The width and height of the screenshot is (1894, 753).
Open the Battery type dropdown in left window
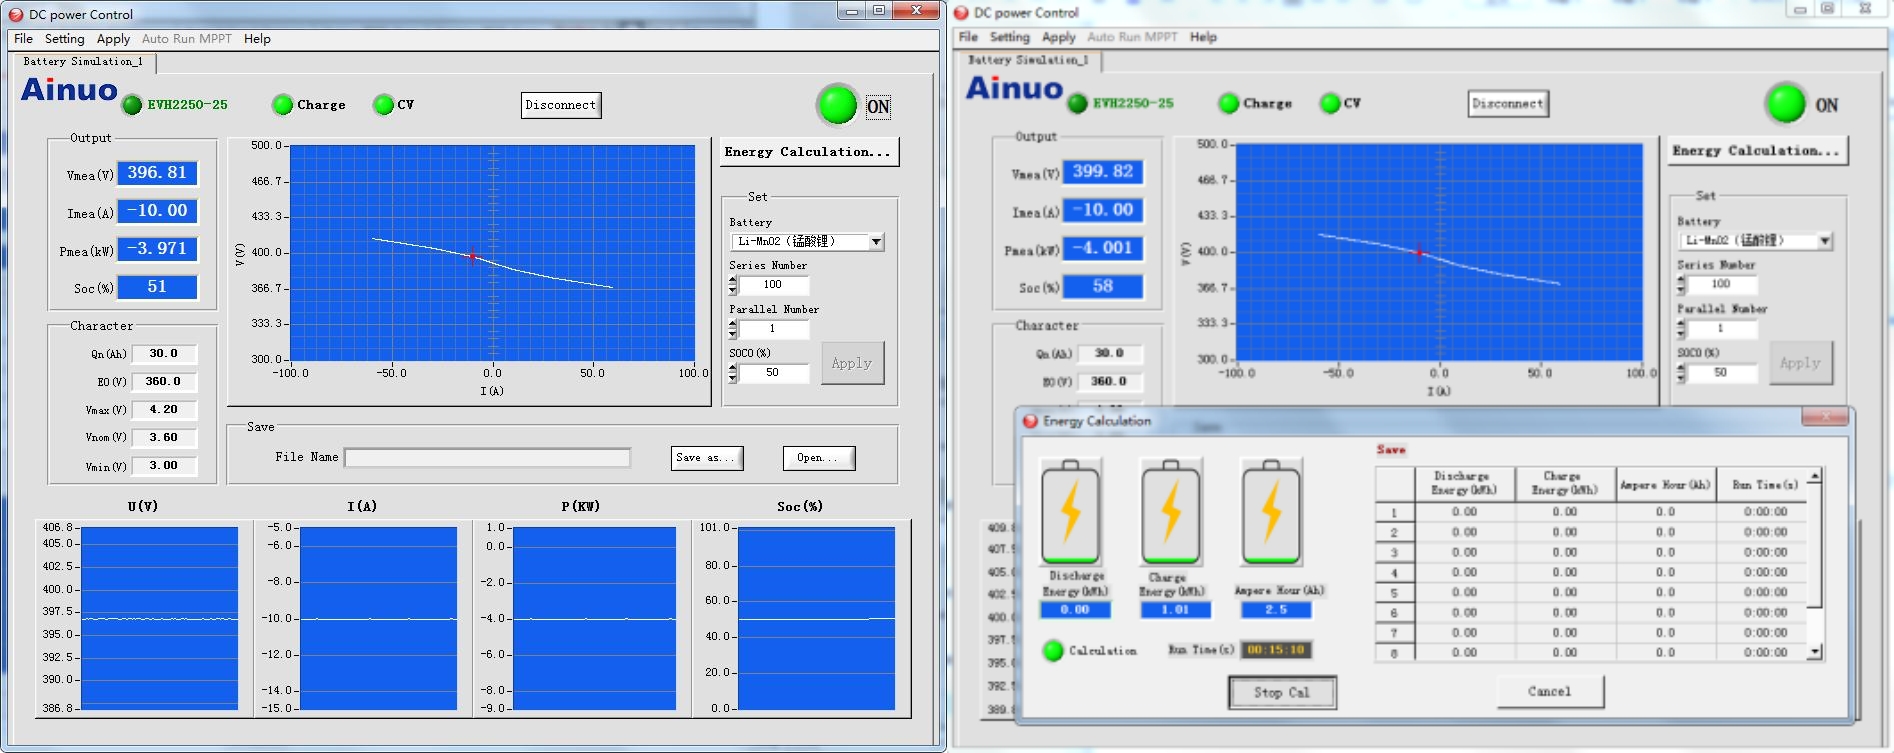[876, 242]
